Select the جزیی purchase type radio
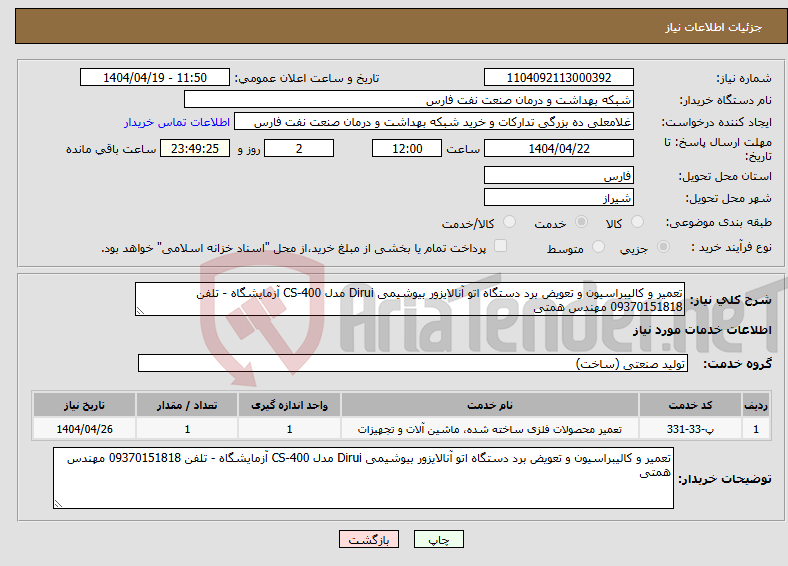Screen dimensions: 788x566 (663, 247)
